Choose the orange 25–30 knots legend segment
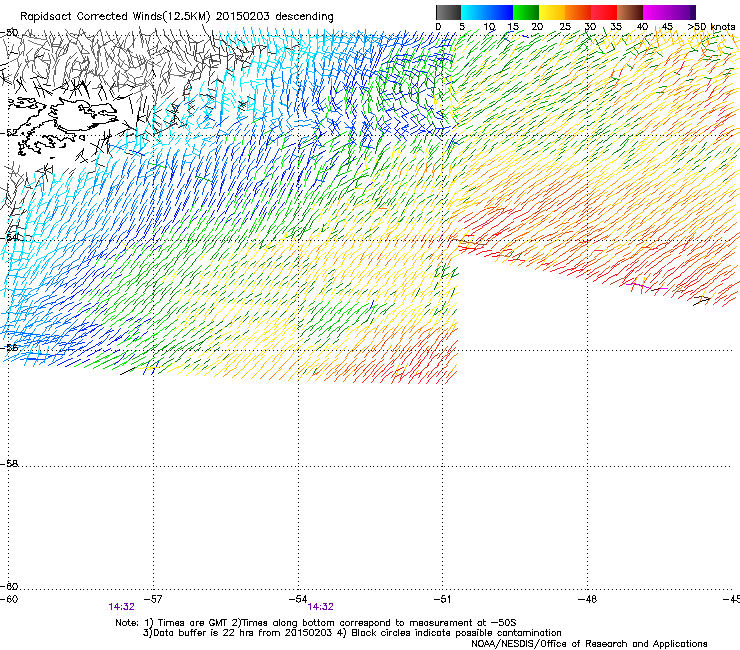 pos(578,12)
